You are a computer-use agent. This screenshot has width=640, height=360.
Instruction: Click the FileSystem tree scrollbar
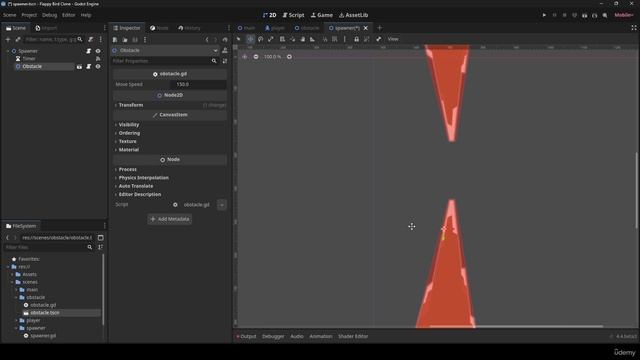tap(103, 290)
